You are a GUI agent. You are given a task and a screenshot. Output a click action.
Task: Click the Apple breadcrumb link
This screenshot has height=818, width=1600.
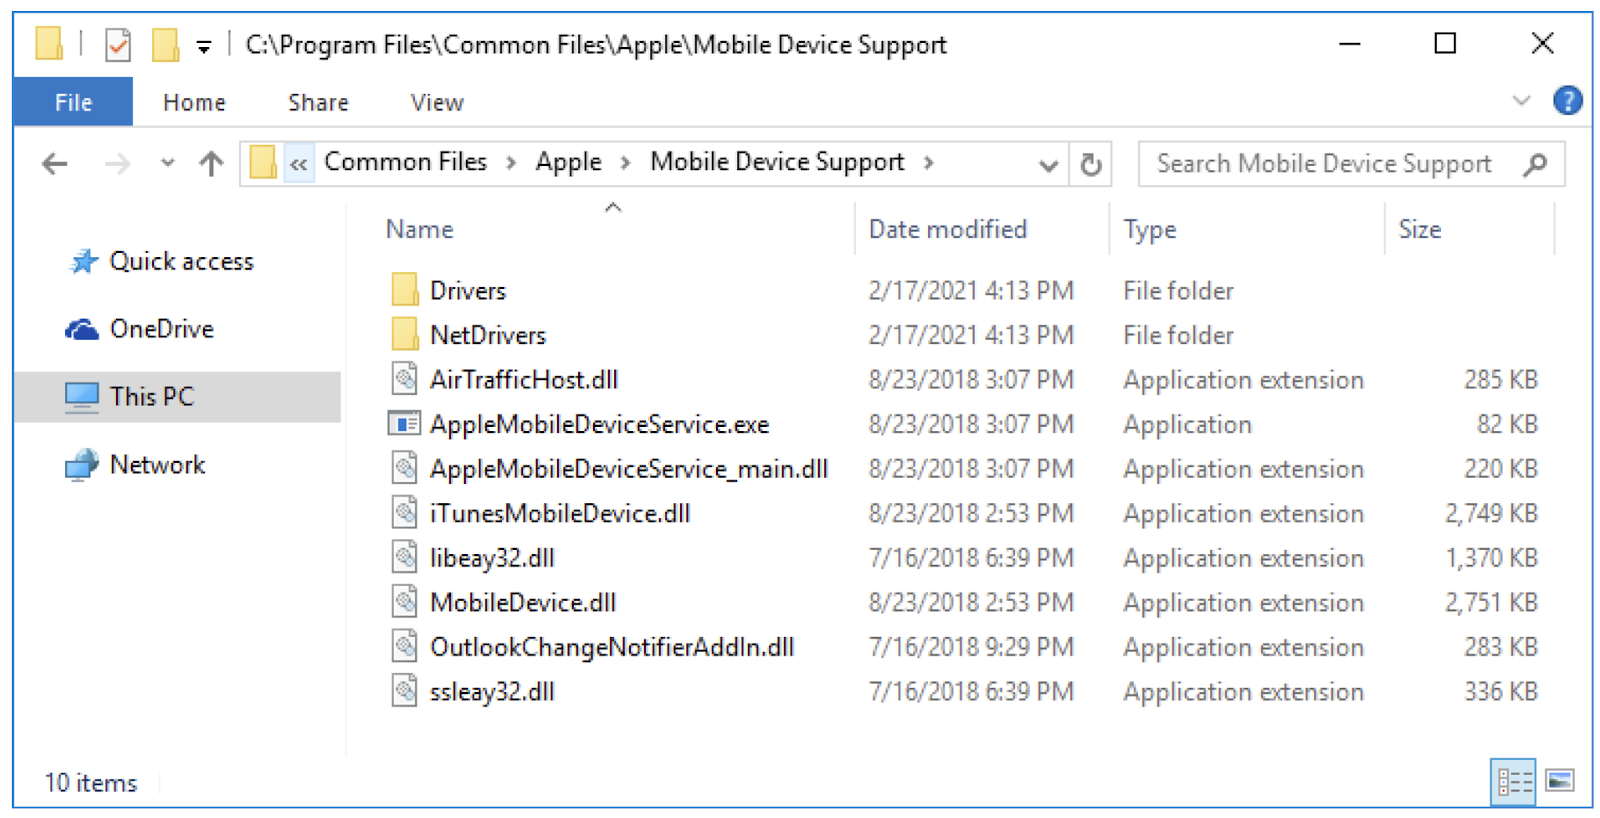pyautogui.click(x=568, y=161)
